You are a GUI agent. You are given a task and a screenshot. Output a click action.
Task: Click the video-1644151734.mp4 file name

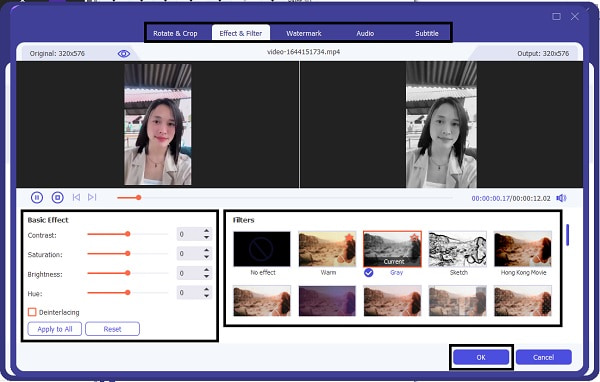pyautogui.click(x=303, y=52)
